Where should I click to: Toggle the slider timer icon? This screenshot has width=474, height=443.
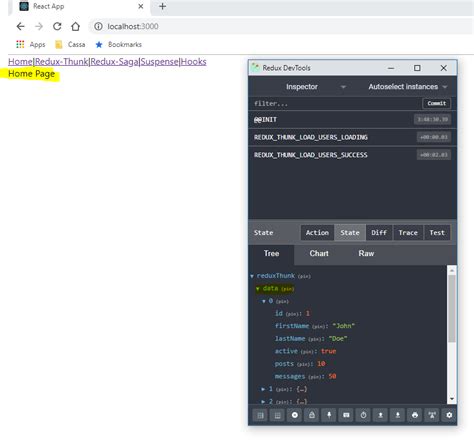click(363, 415)
